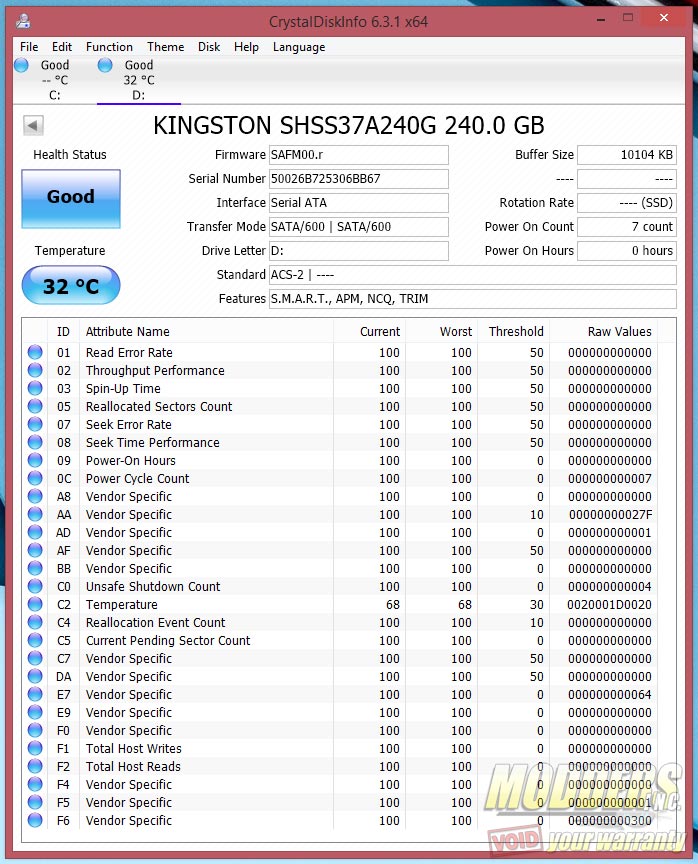Click the Attribute Name column header
Screen dimensions: 698x864
[207, 332]
